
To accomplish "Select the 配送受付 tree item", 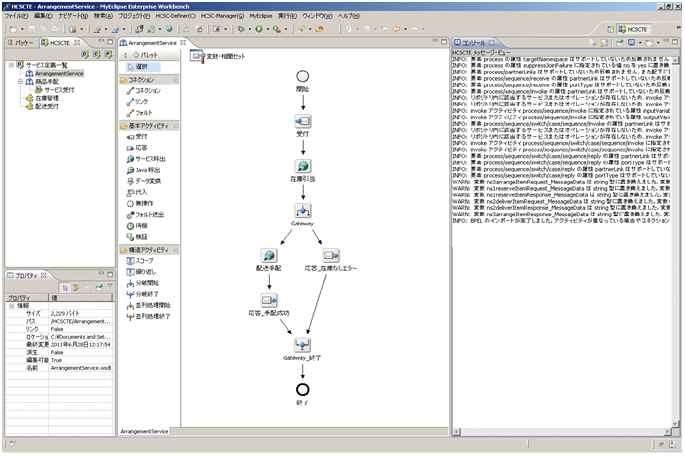I will pos(47,108).
